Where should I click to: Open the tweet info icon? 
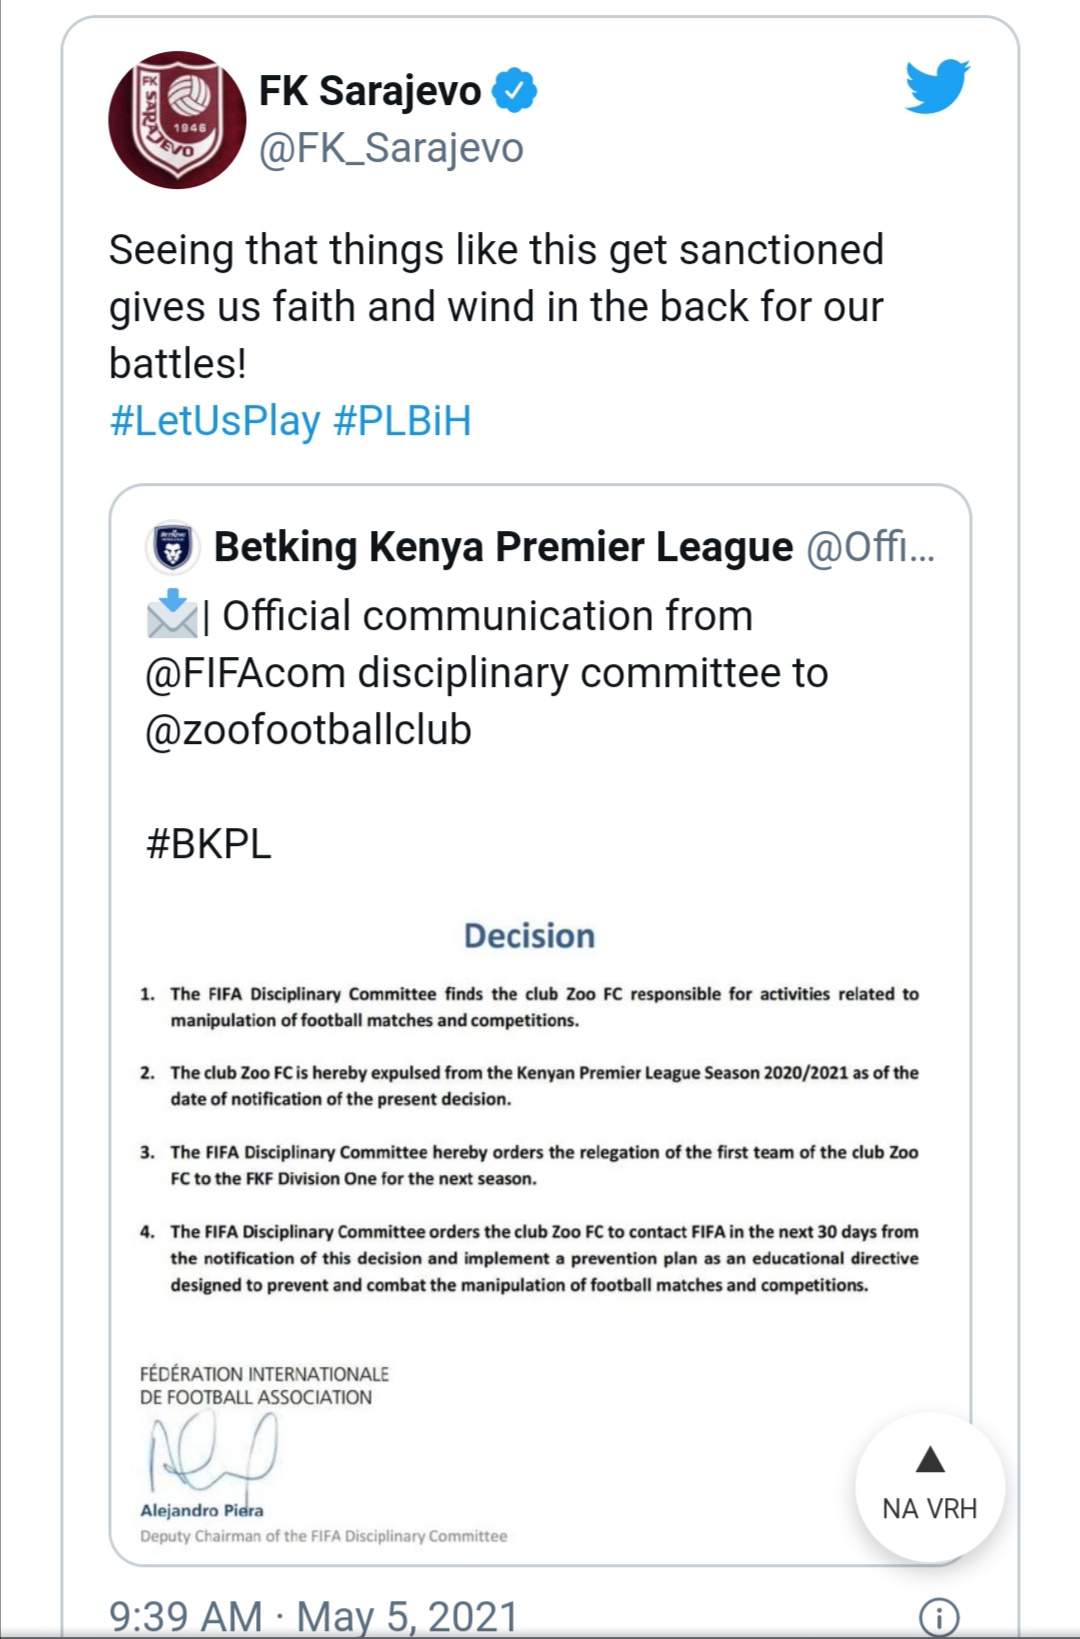(938, 1617)
